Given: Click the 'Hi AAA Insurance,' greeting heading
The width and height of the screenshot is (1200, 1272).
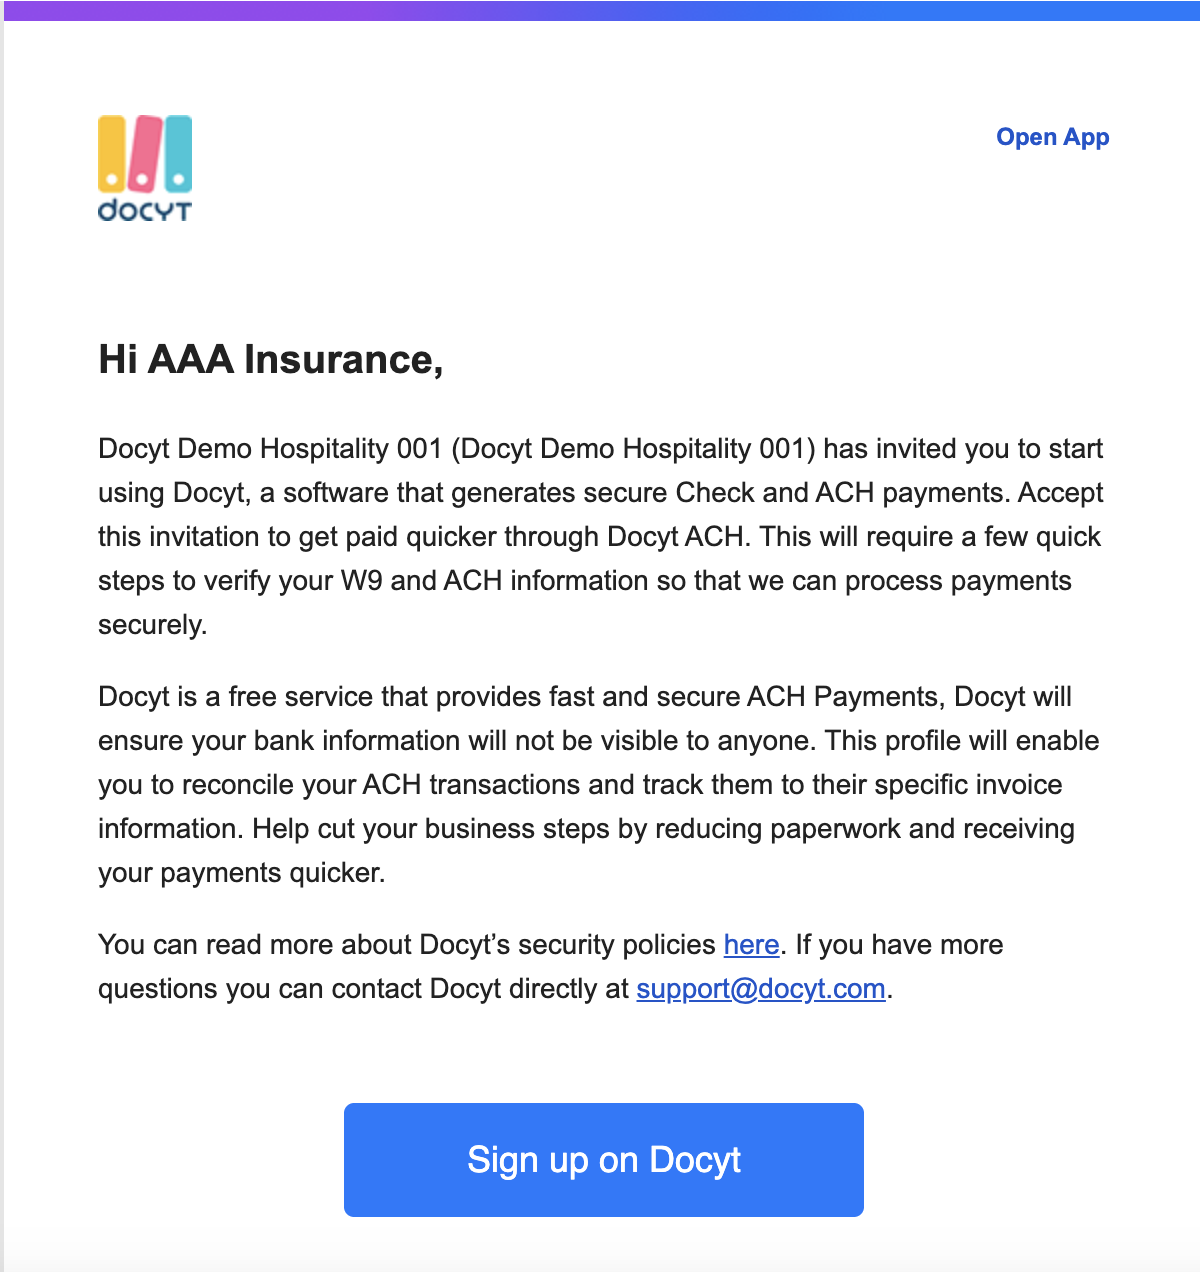Looking at the screenshot, I should coord(270,360).
